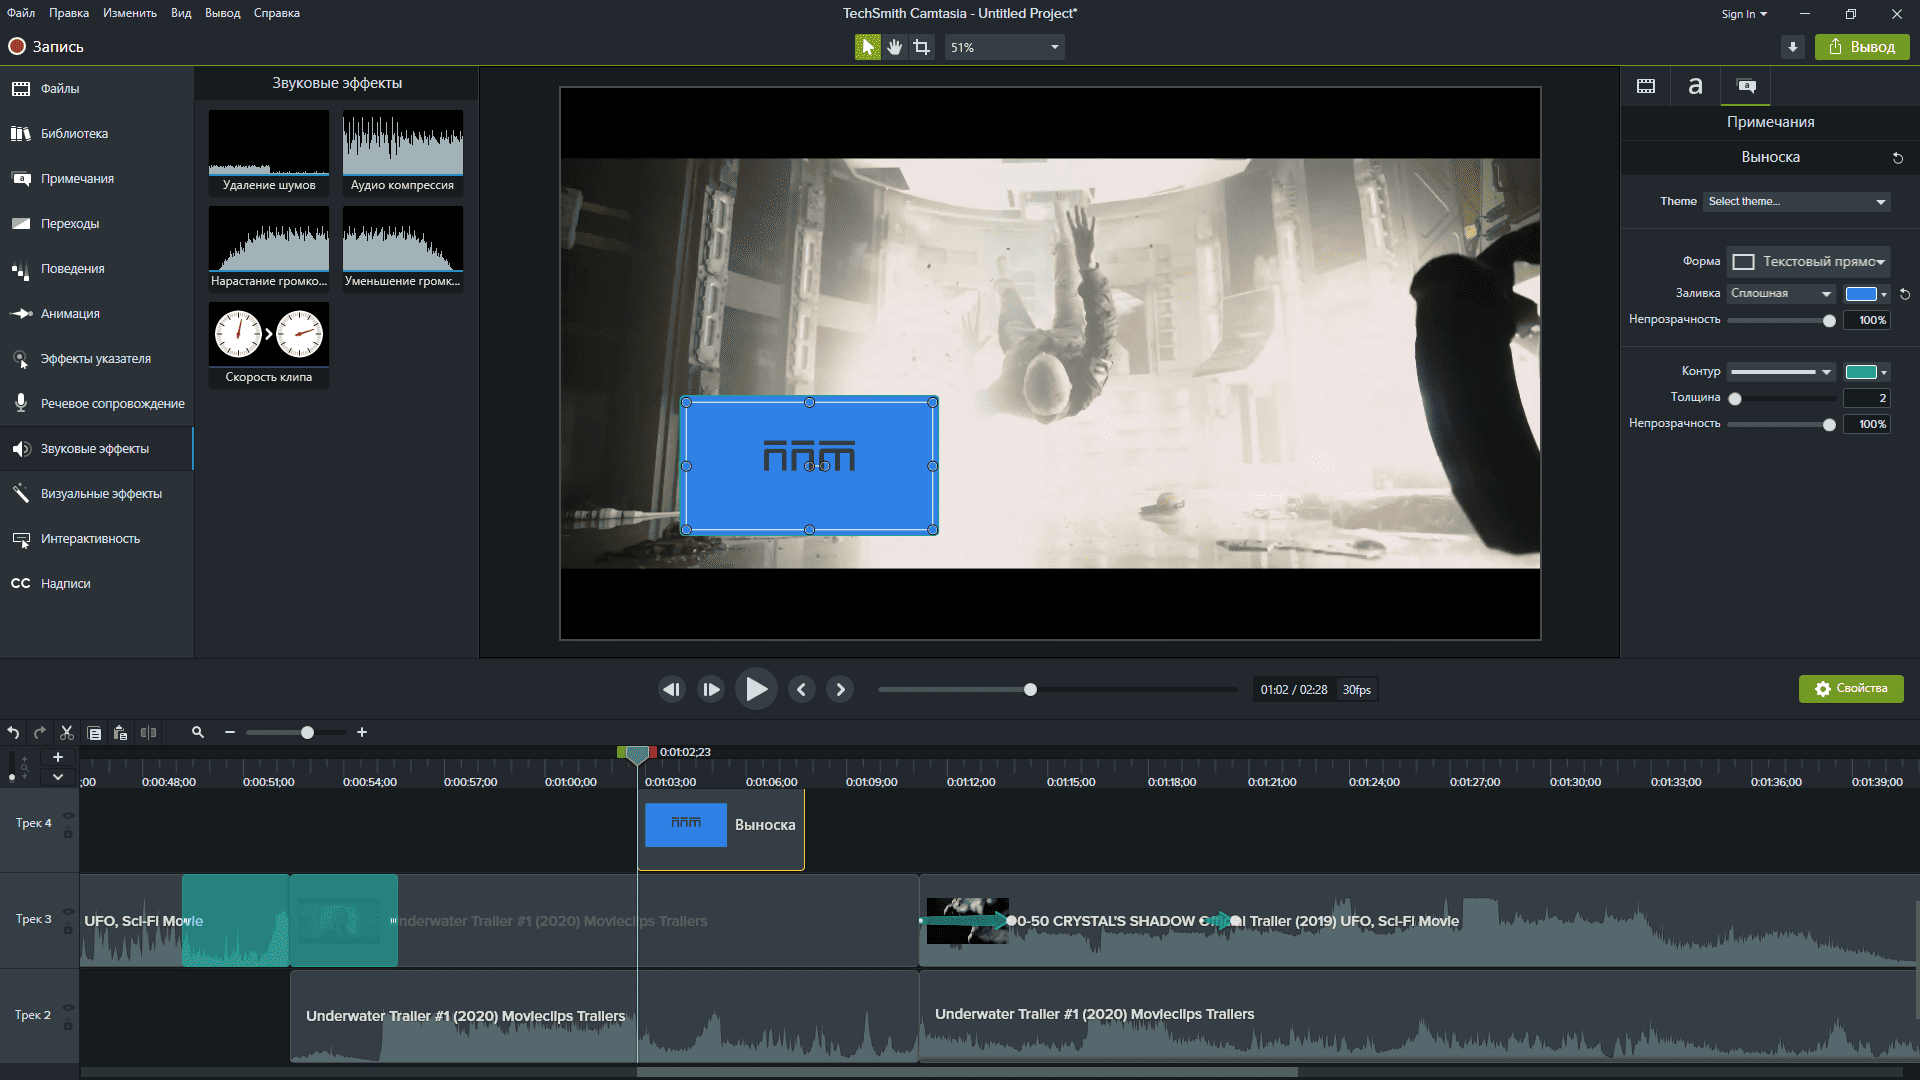1920x1080 pixels.
Task: Click the Толщина thickness value field
Action: coord(1866,398)
